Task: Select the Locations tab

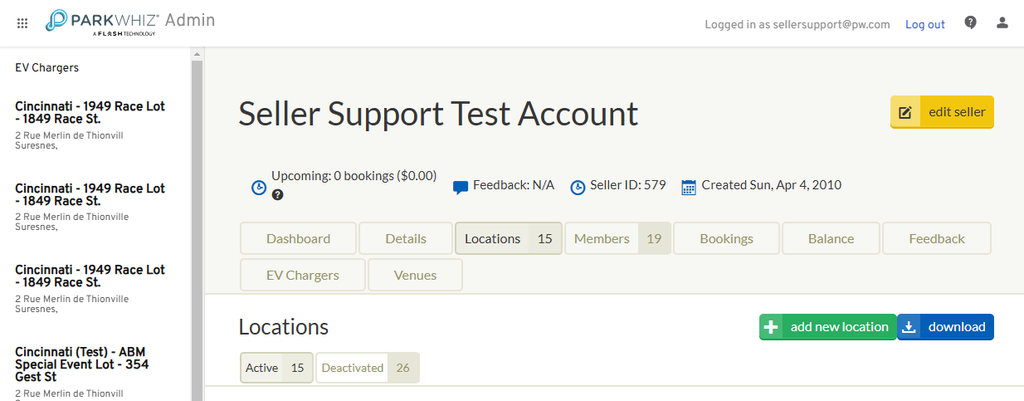Action: pos(509,238)
